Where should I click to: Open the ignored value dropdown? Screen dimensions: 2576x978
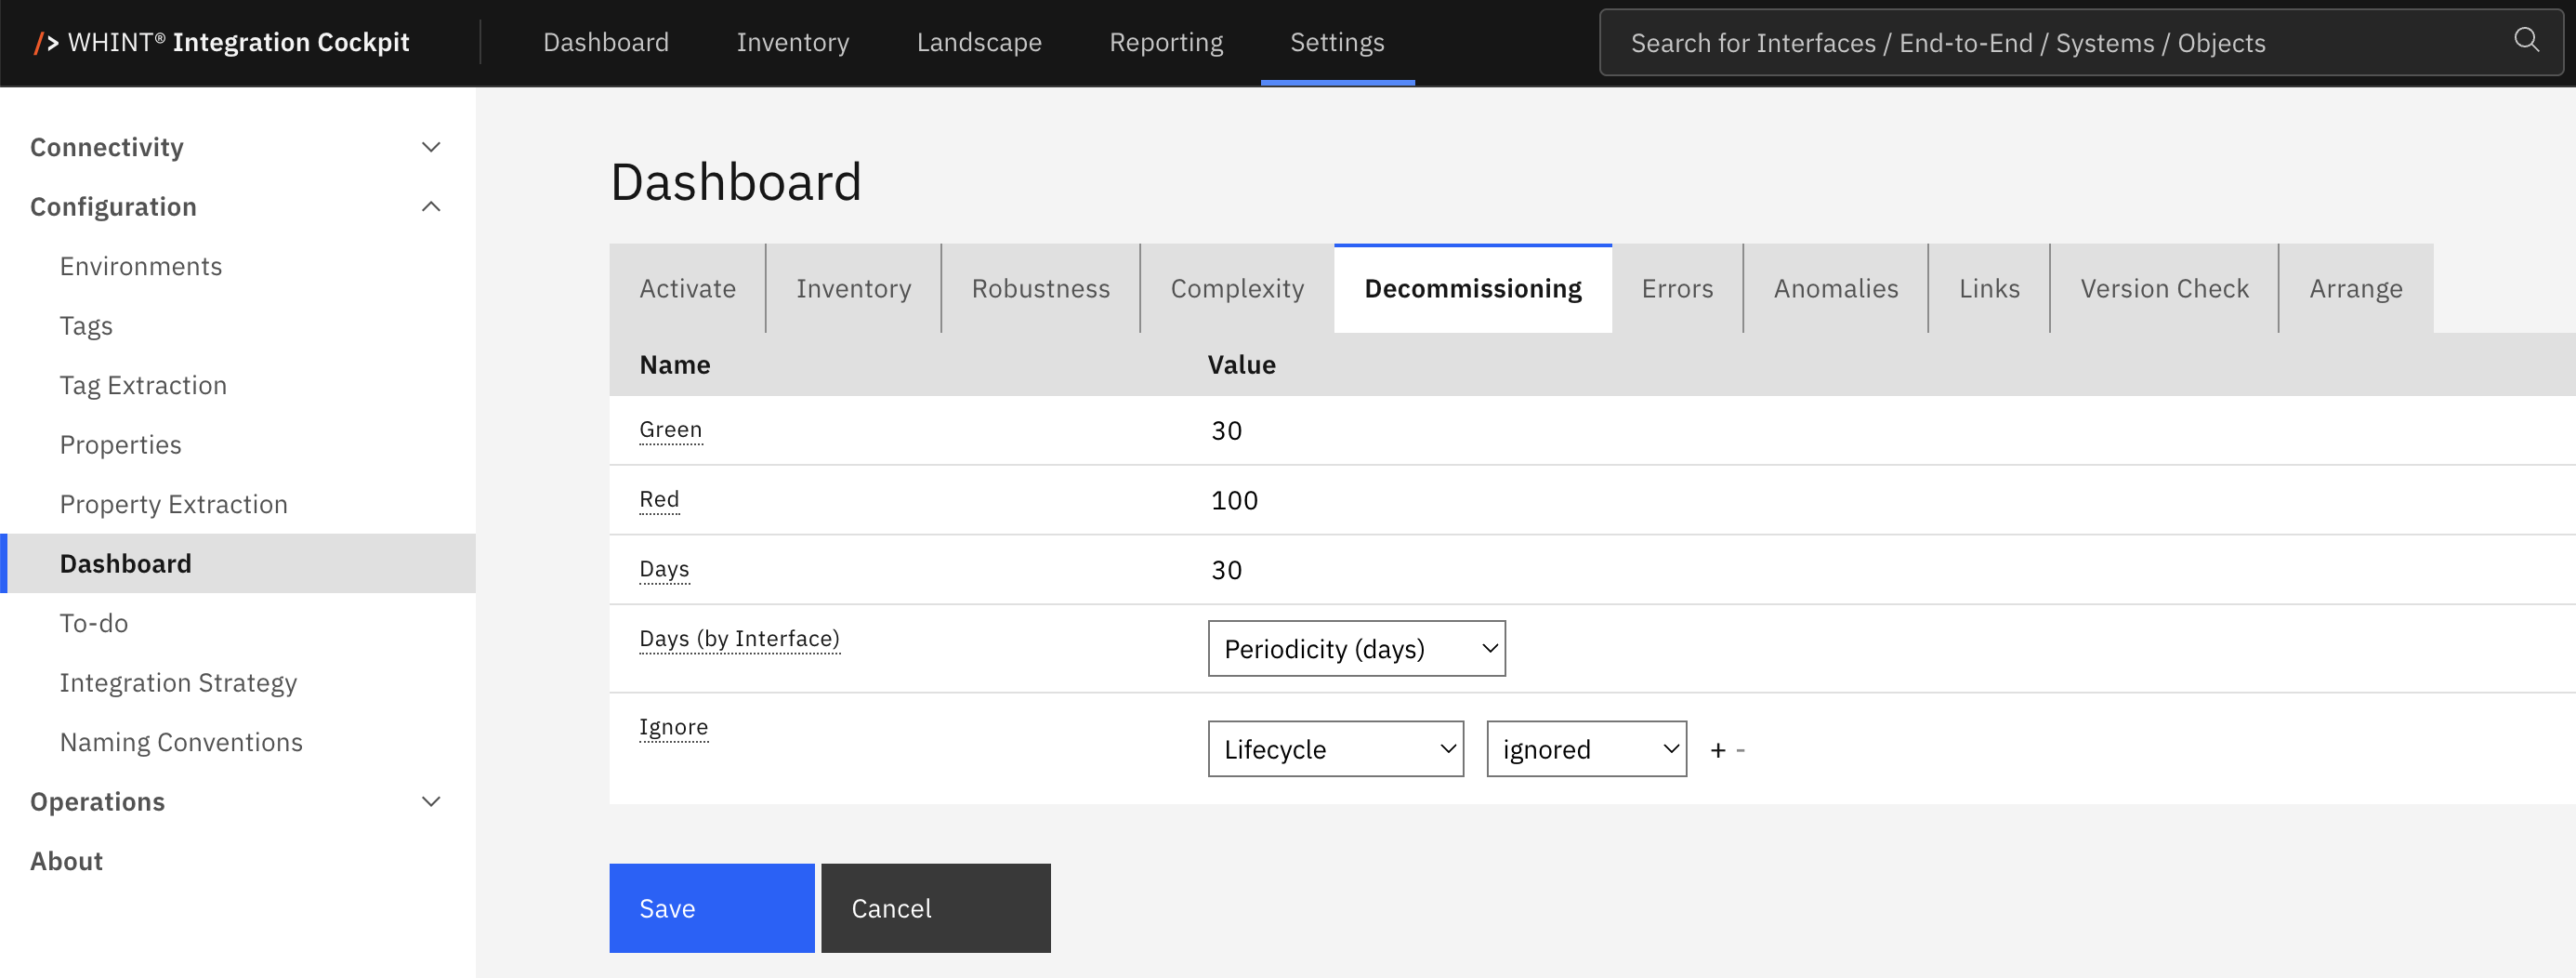1586,749
